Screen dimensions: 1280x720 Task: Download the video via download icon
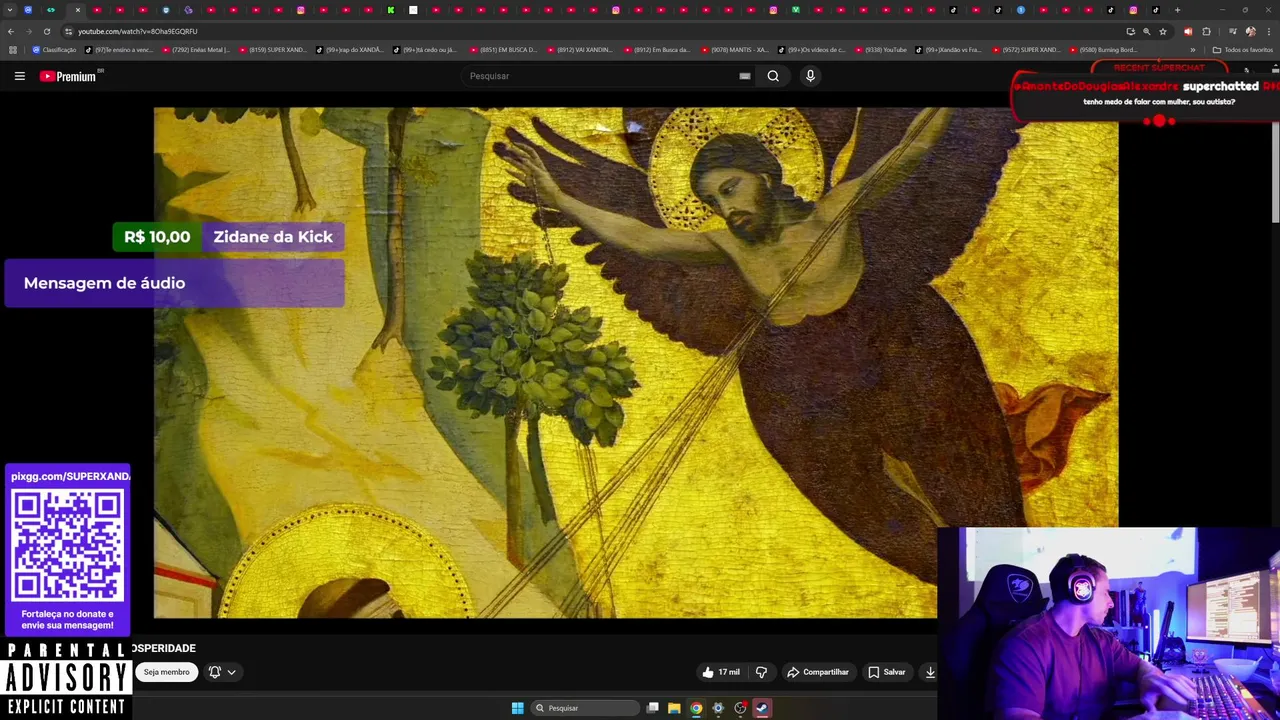(930, 672)
